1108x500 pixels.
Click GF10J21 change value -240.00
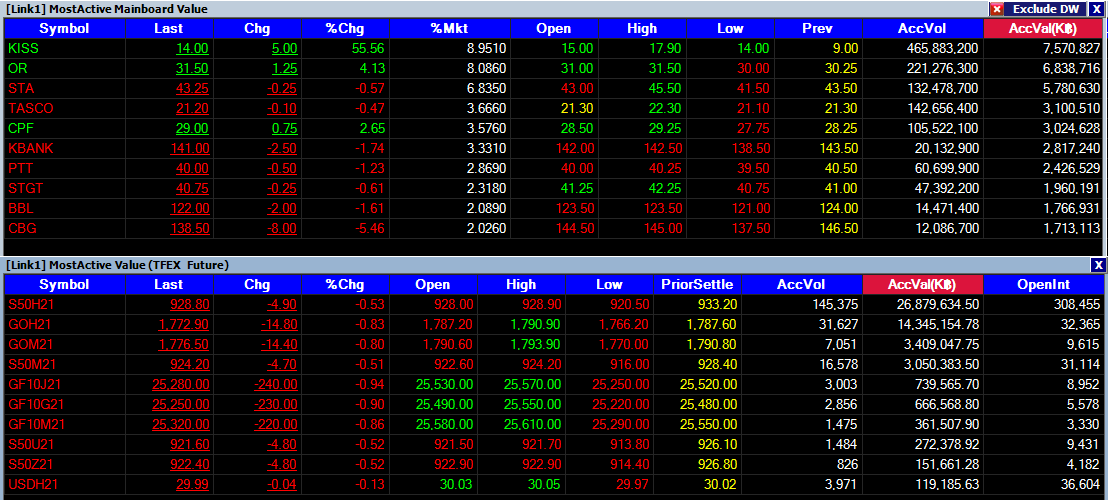click(x=276, y=384)
